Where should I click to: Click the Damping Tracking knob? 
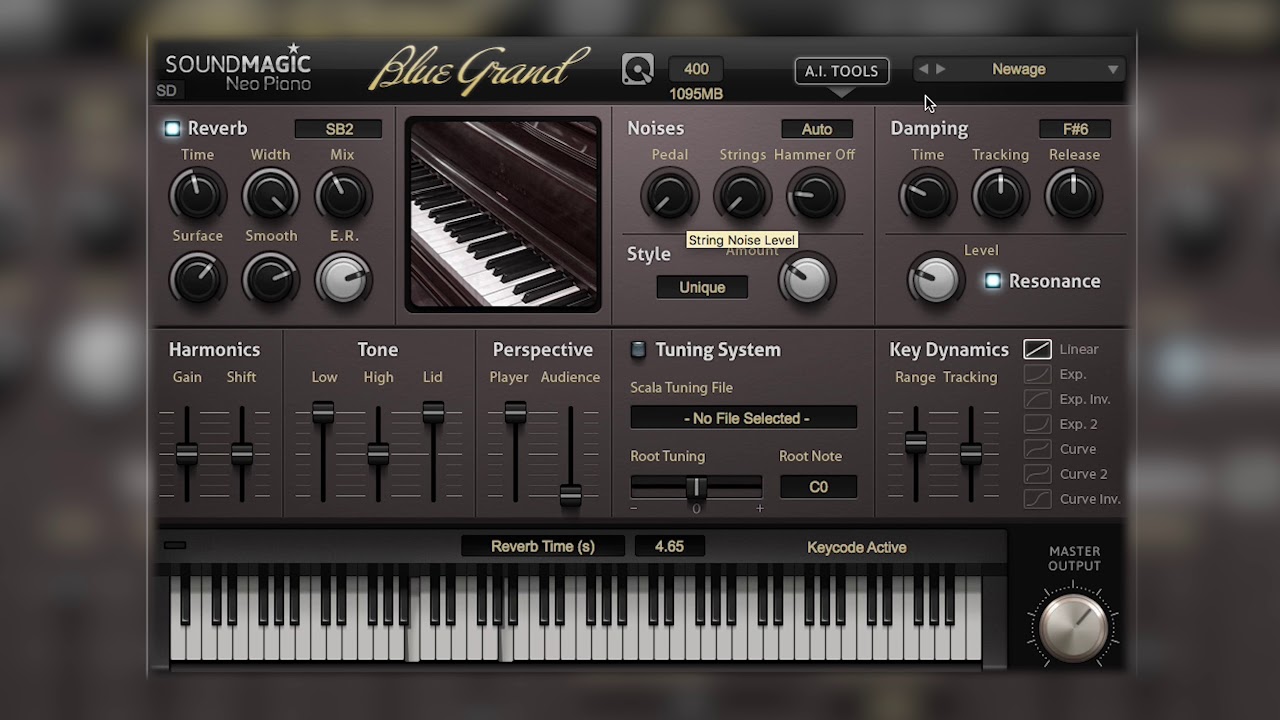(x=1000, y=194)
